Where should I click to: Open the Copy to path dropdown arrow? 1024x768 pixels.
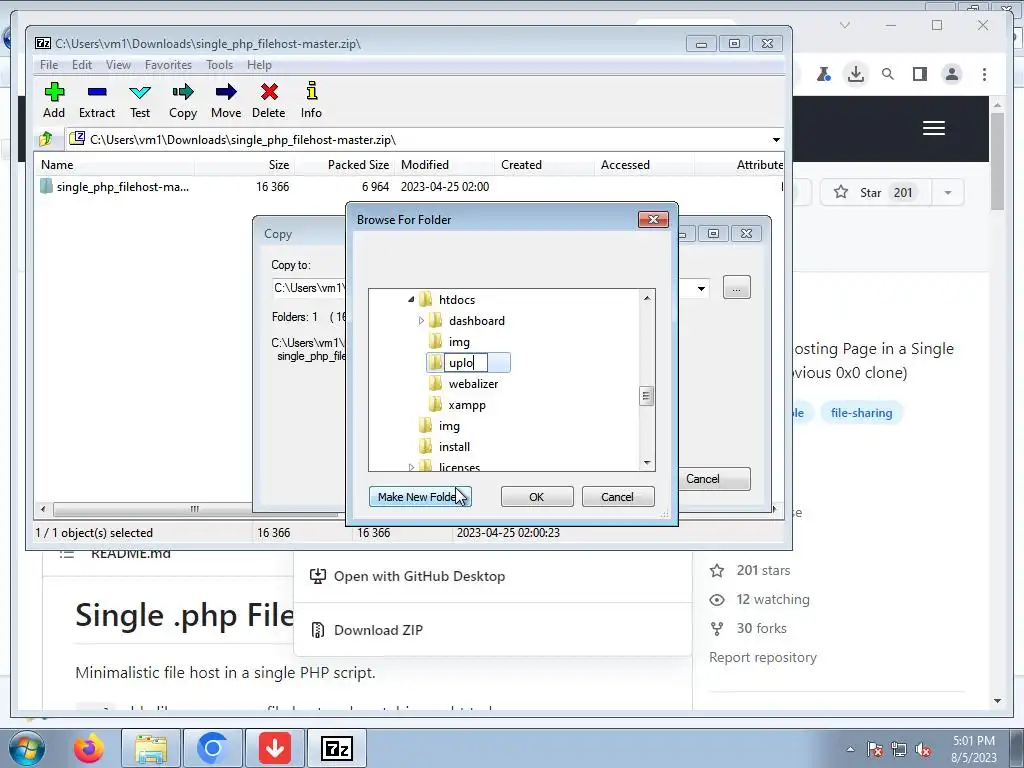[701, 288]
